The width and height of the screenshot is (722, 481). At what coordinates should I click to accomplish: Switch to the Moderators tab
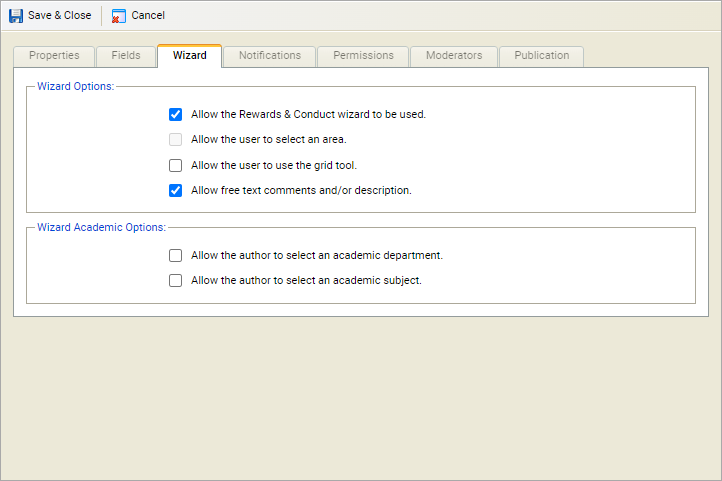[x=454, y=56]
